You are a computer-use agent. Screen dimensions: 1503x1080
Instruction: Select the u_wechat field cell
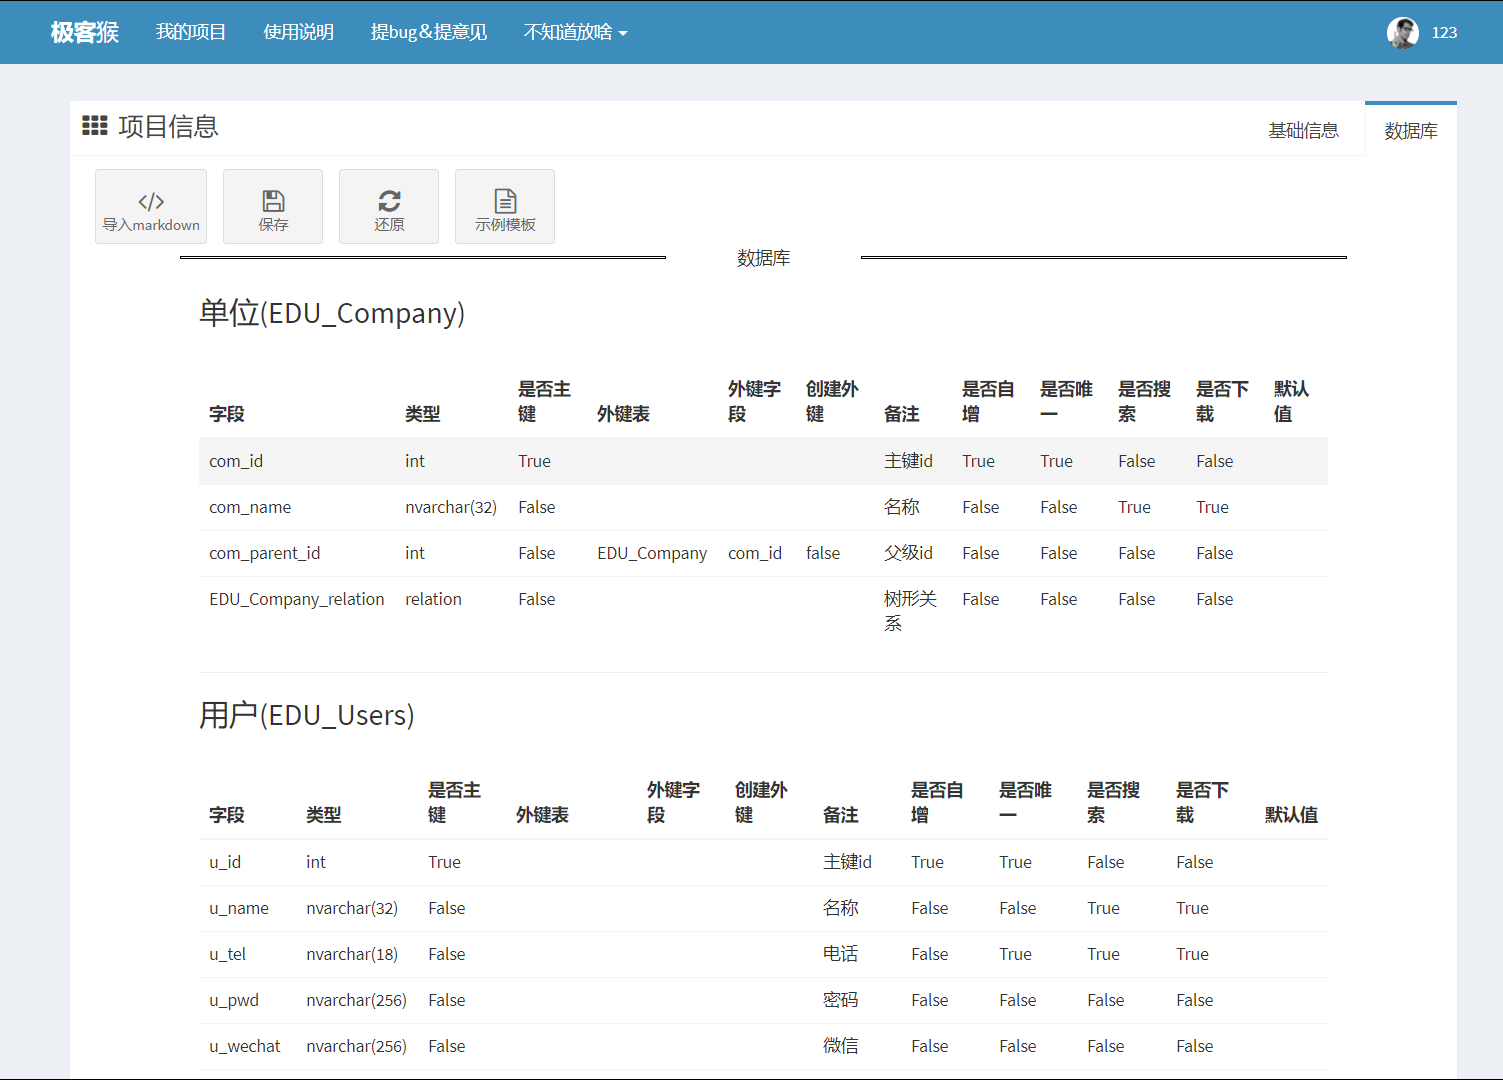[x=245, y=1046]
